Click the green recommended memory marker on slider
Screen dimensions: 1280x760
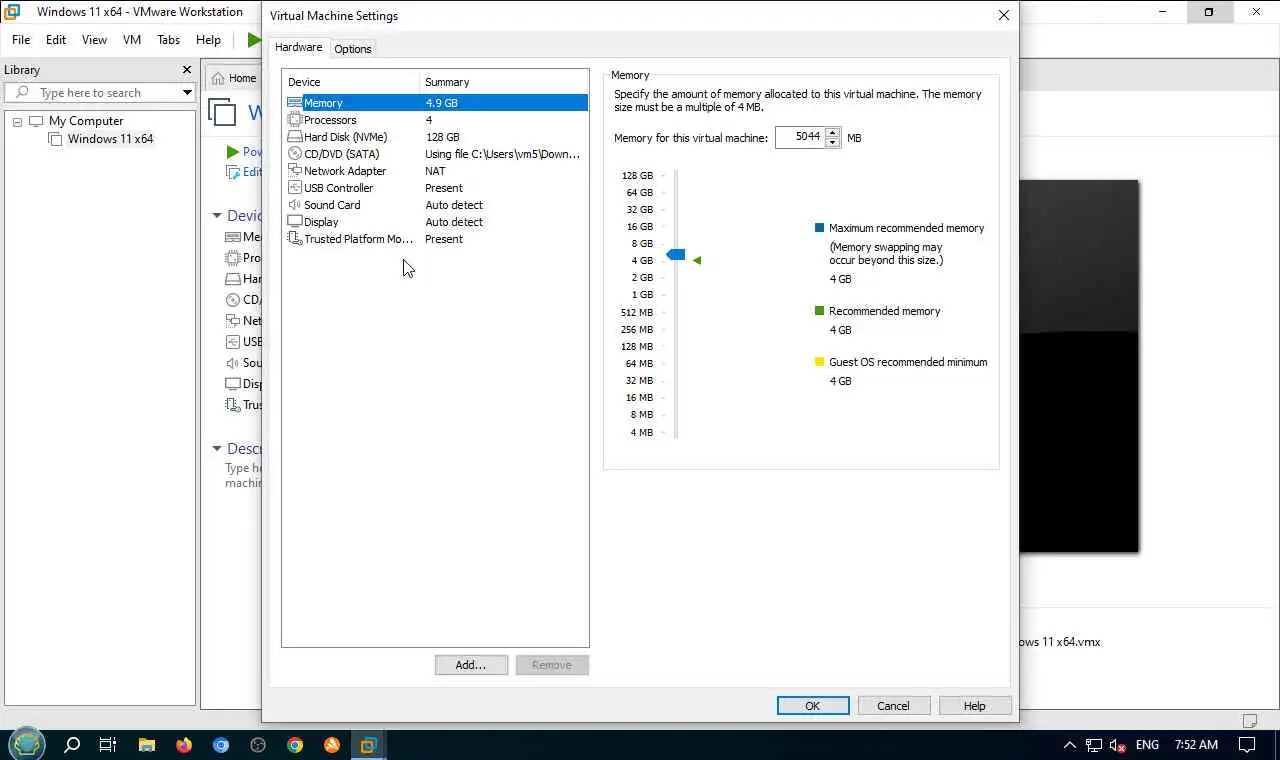tap(697, 260)
